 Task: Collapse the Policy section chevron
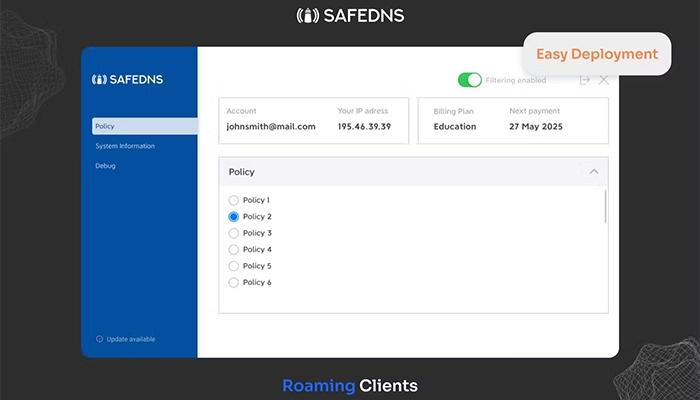(594, 171)
